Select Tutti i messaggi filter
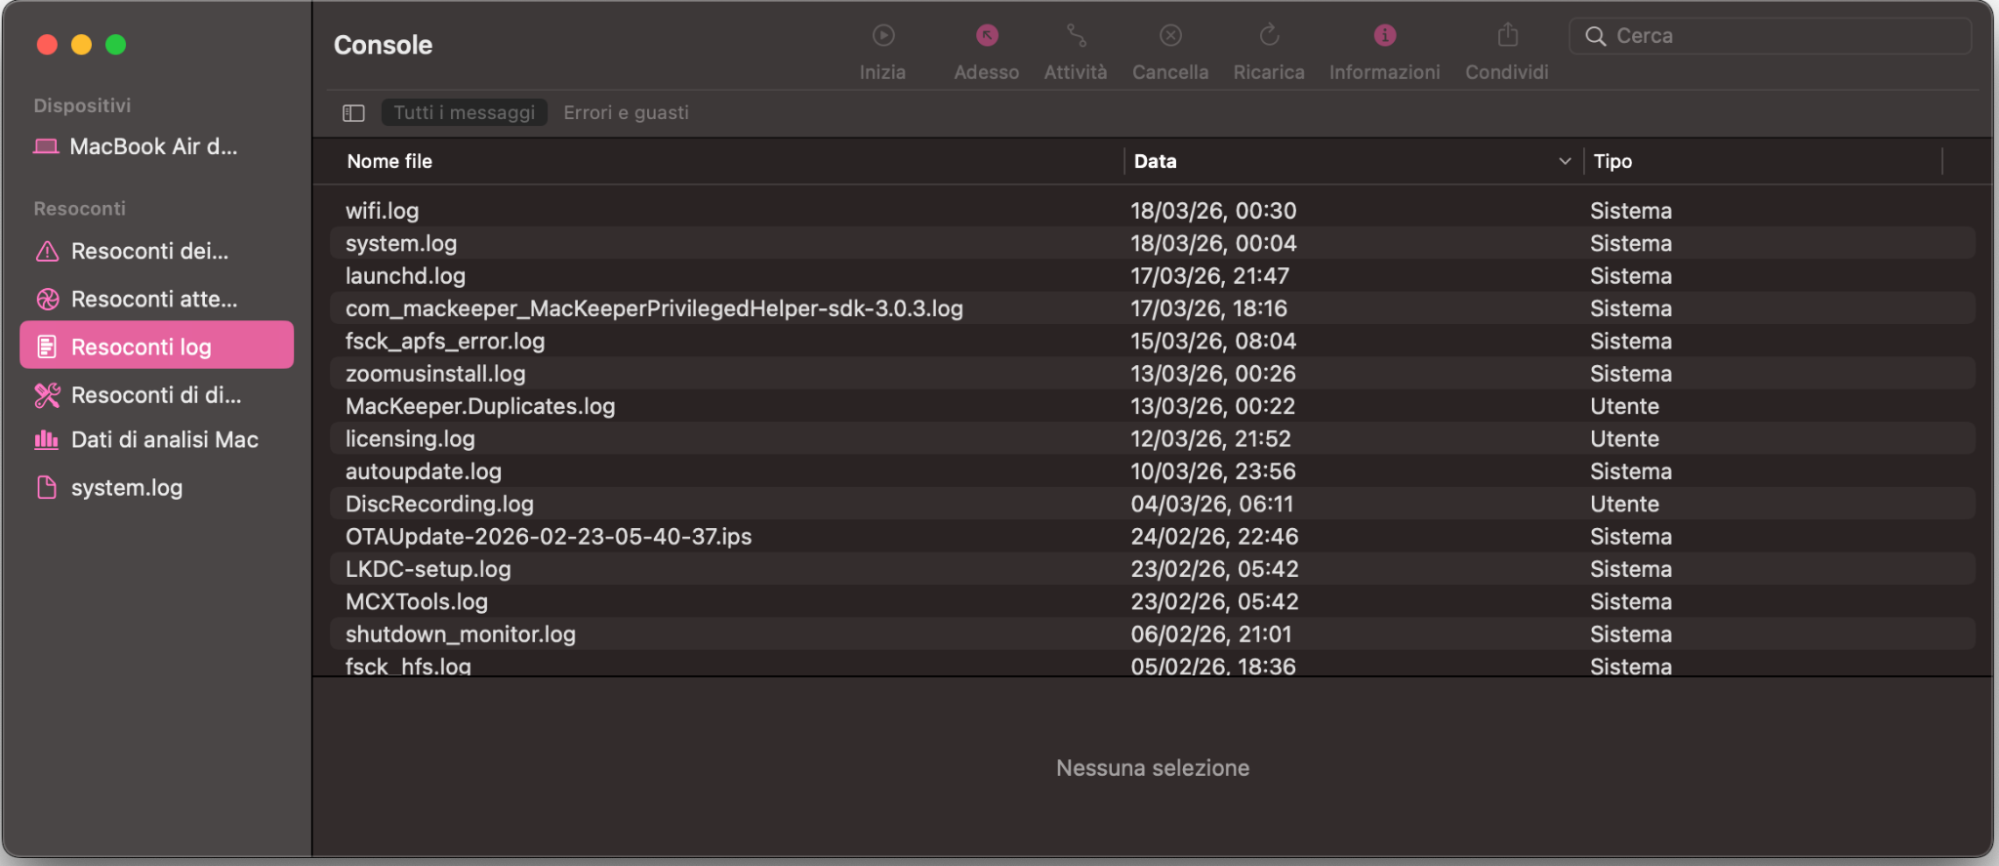Screen dimensions: 1999x866 (464, 113)
